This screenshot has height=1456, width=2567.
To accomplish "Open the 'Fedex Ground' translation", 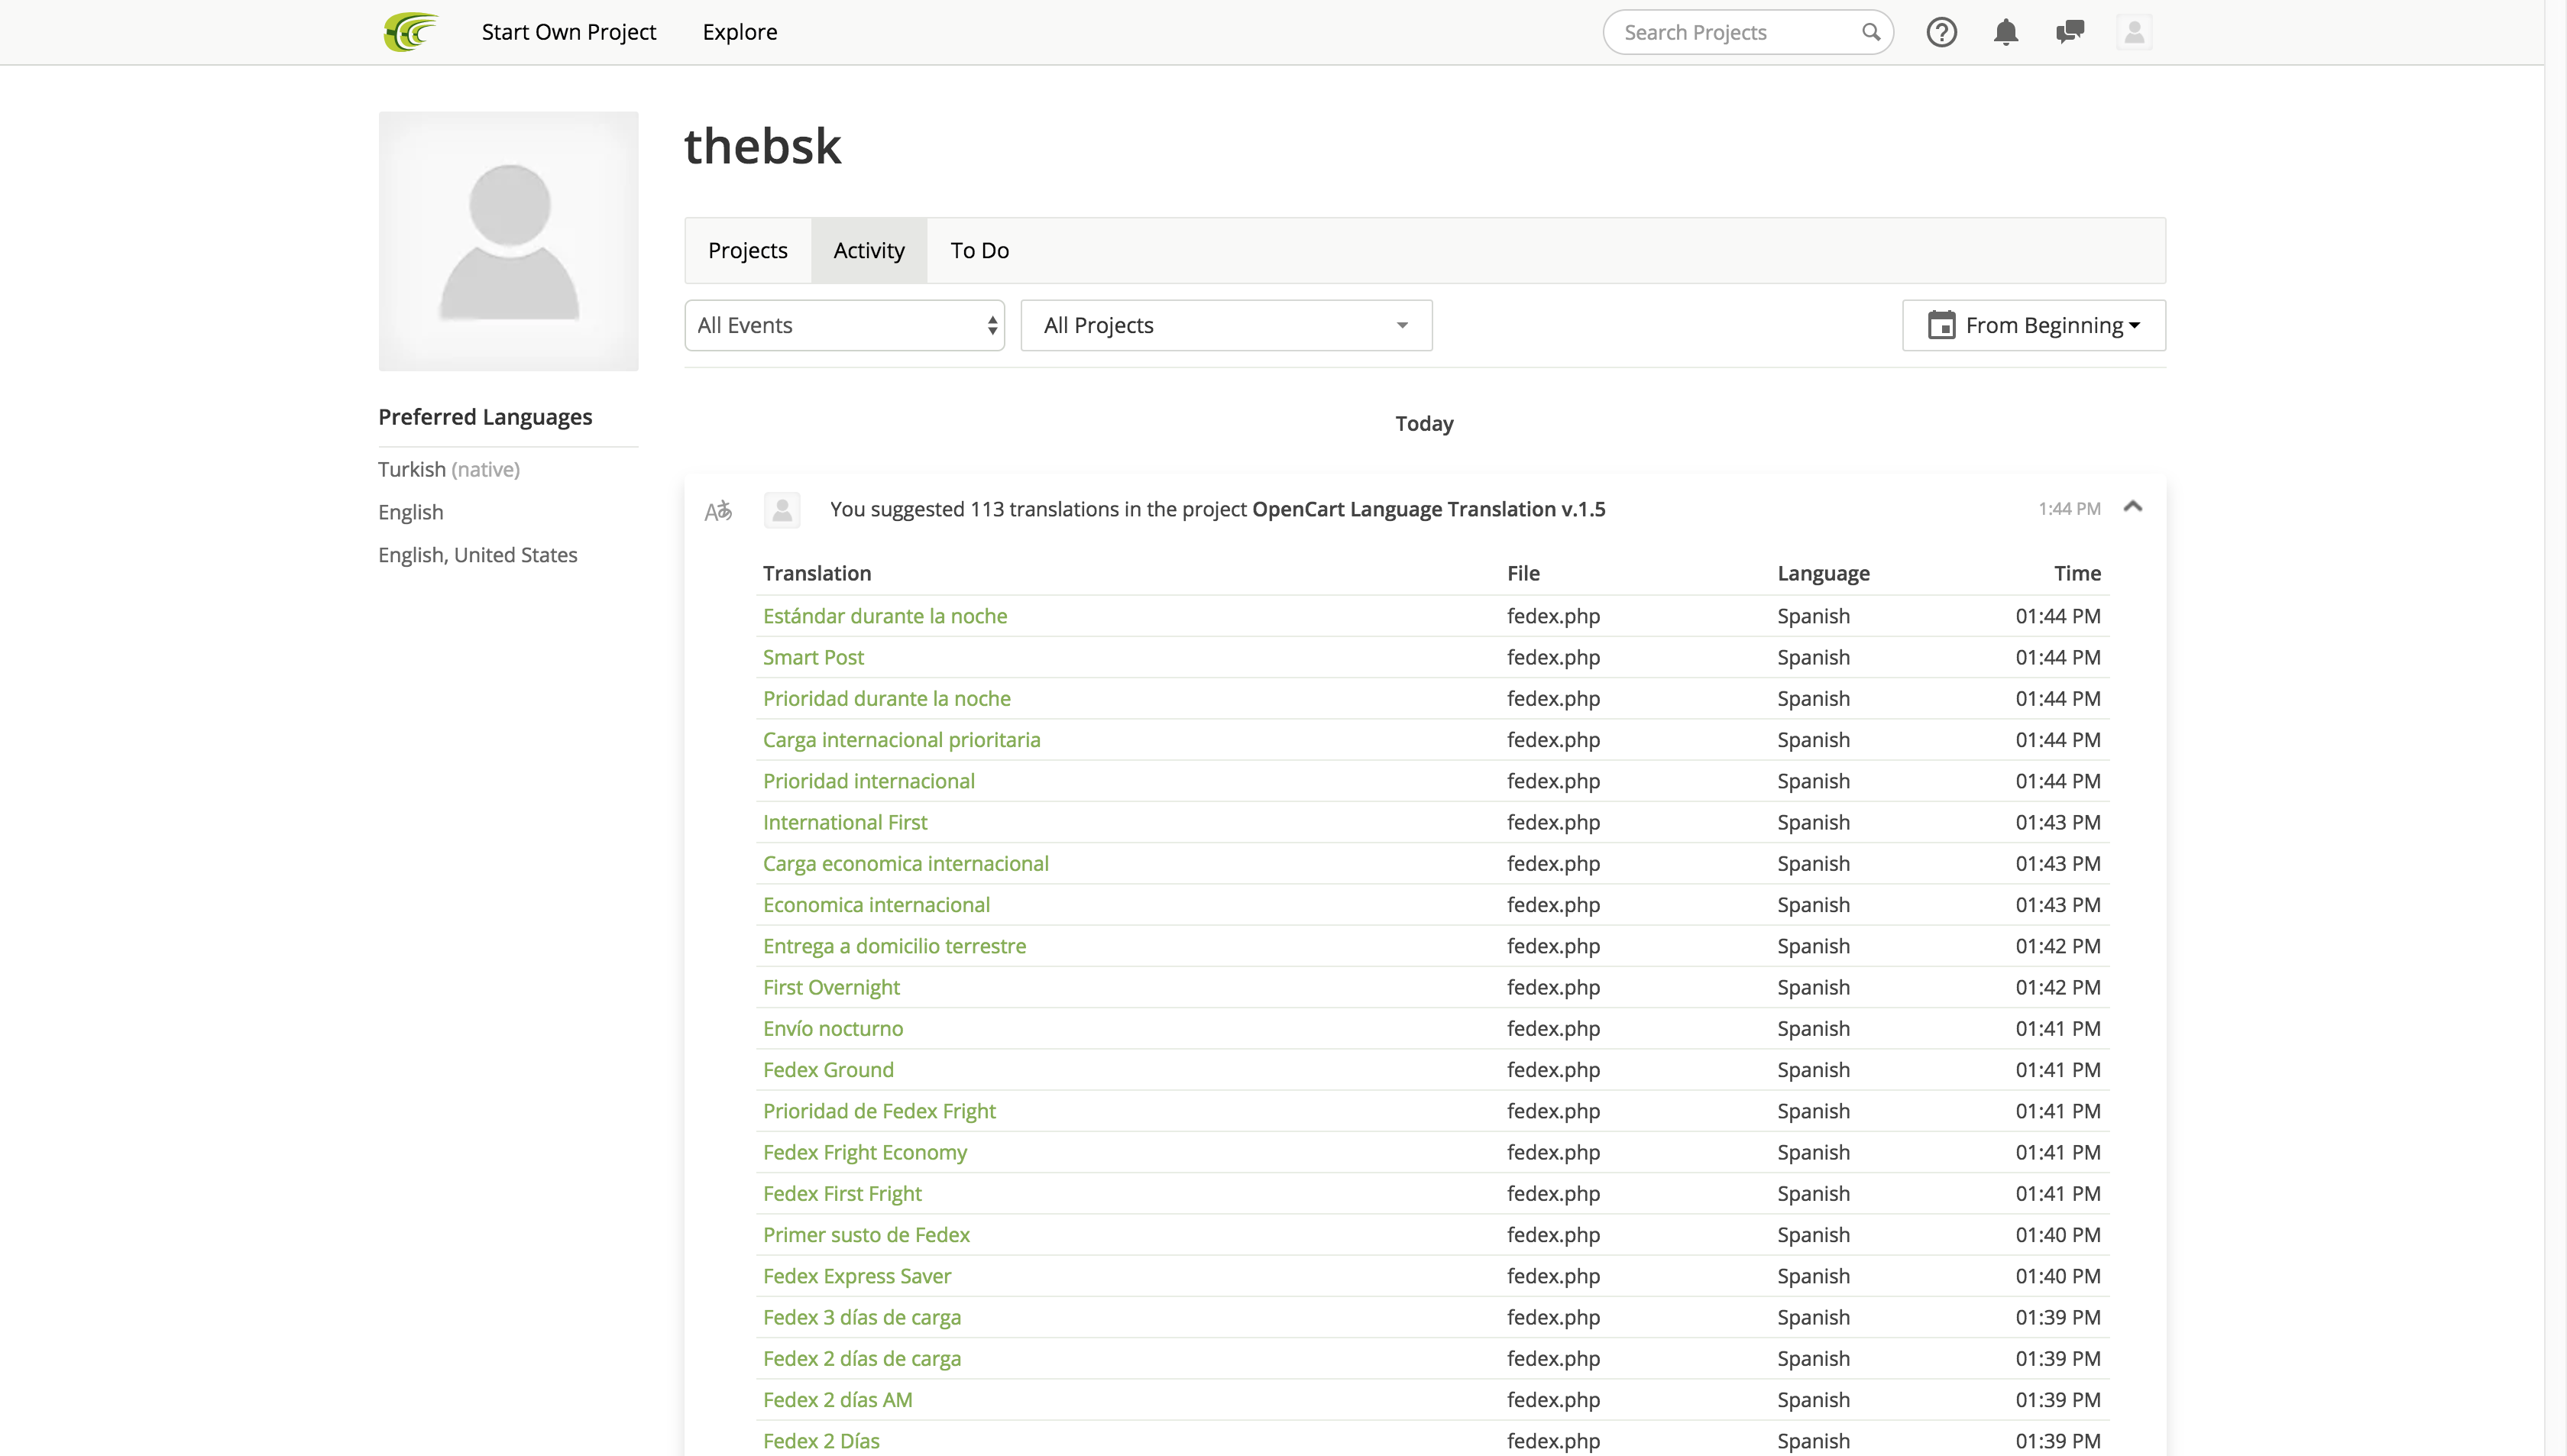I will 828,1069.
